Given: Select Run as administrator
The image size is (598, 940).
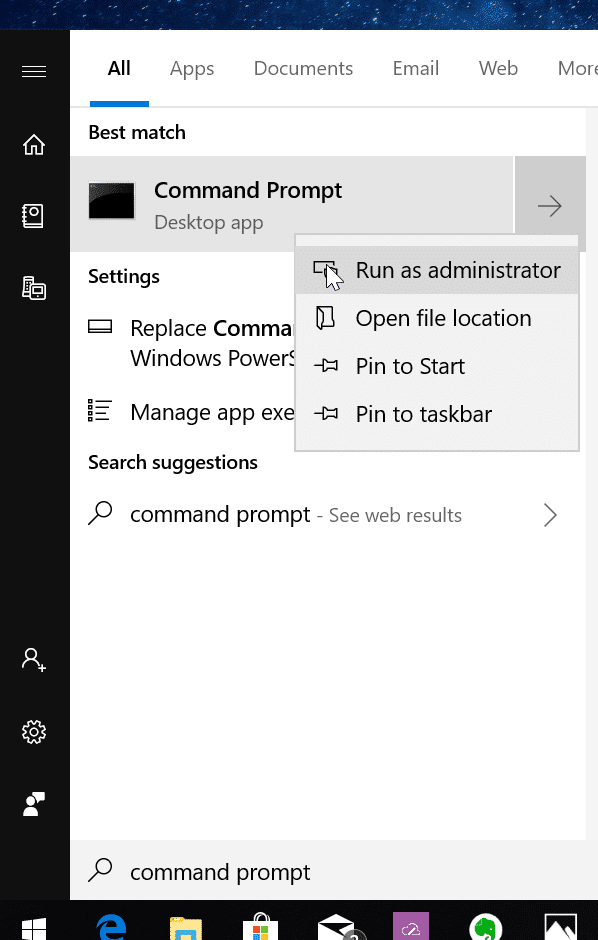Looking at the screenshot, I should [457, 270].
